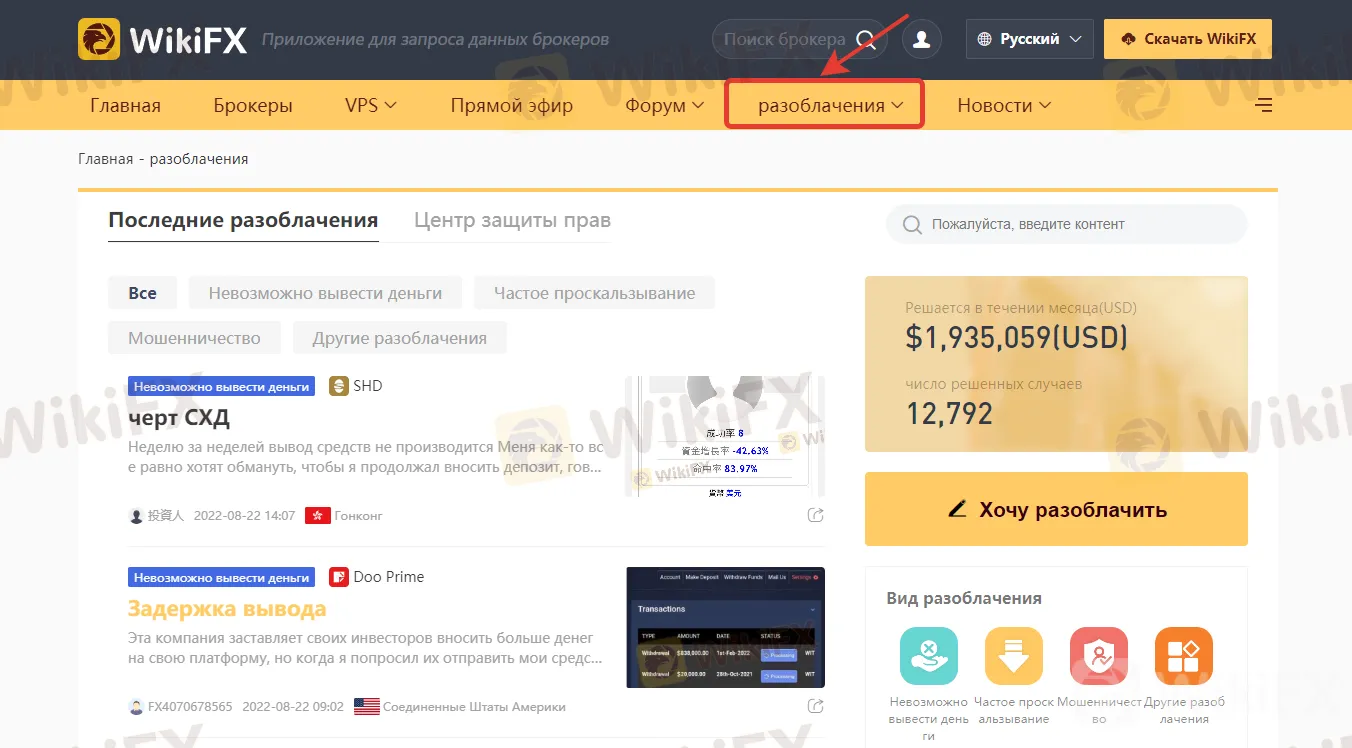The height and width of the screenshot is (748, 1352).
Task: Click the WikiFX lion logo
Action: point(98,40)
